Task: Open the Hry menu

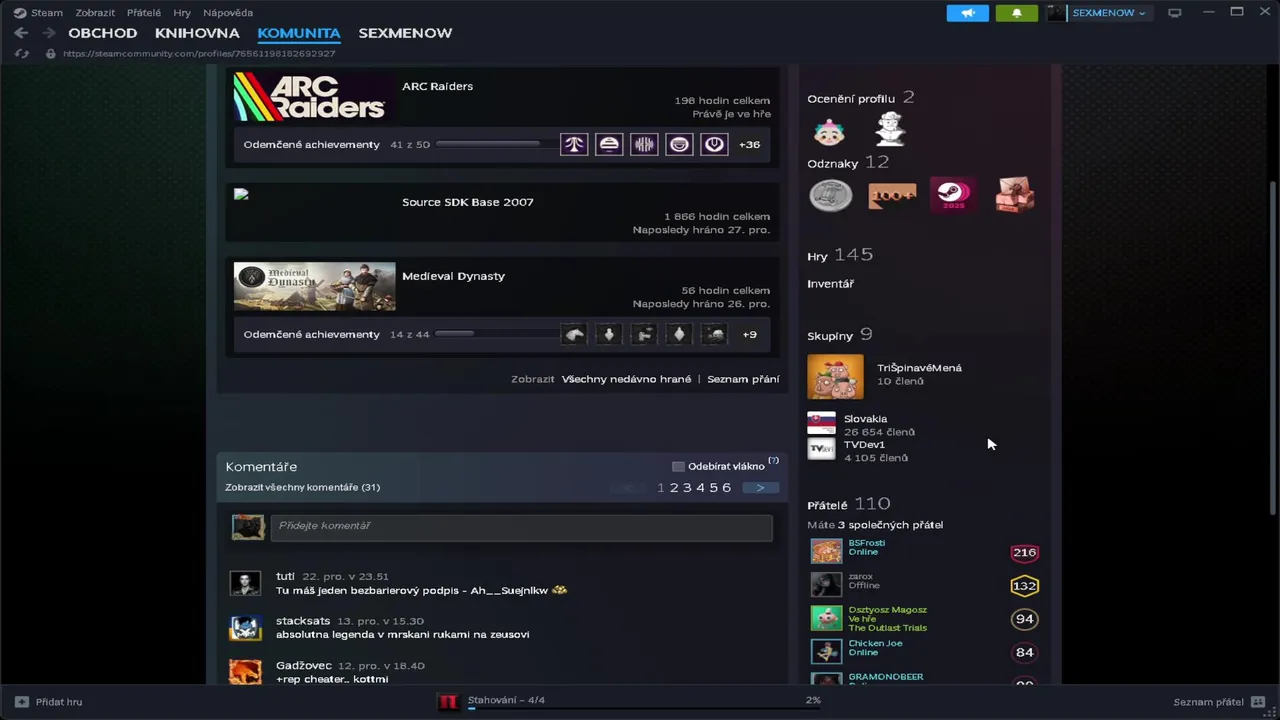Action: pyautogui.click(x=182, y=13)
